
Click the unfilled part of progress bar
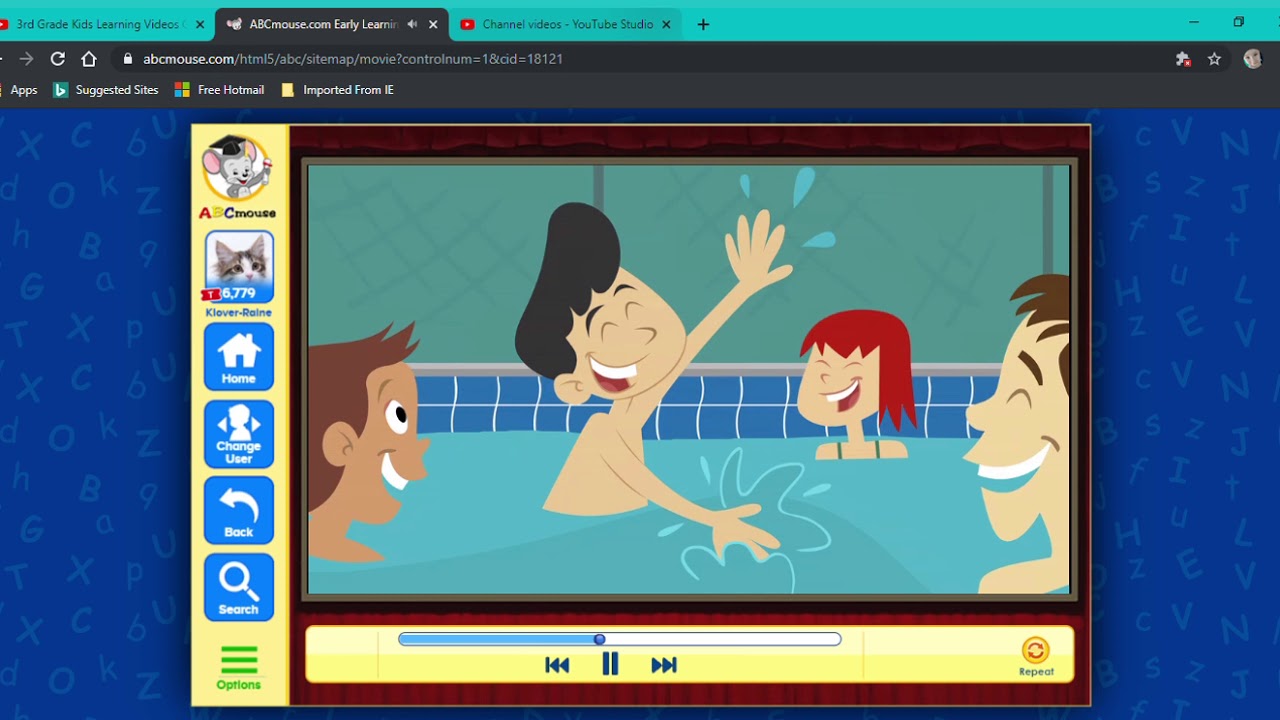(722, 639)
